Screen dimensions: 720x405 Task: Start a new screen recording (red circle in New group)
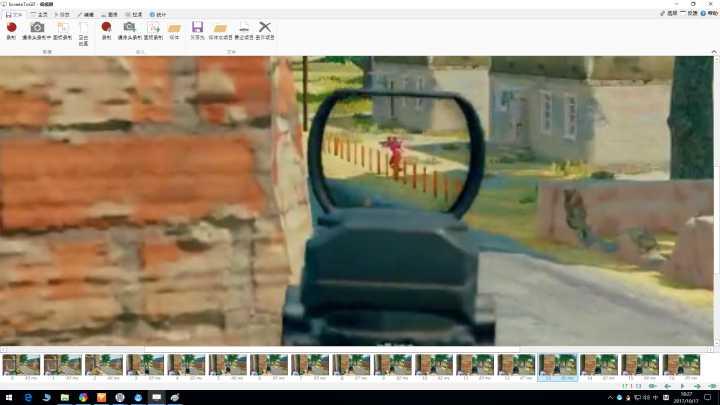[11, 30]
